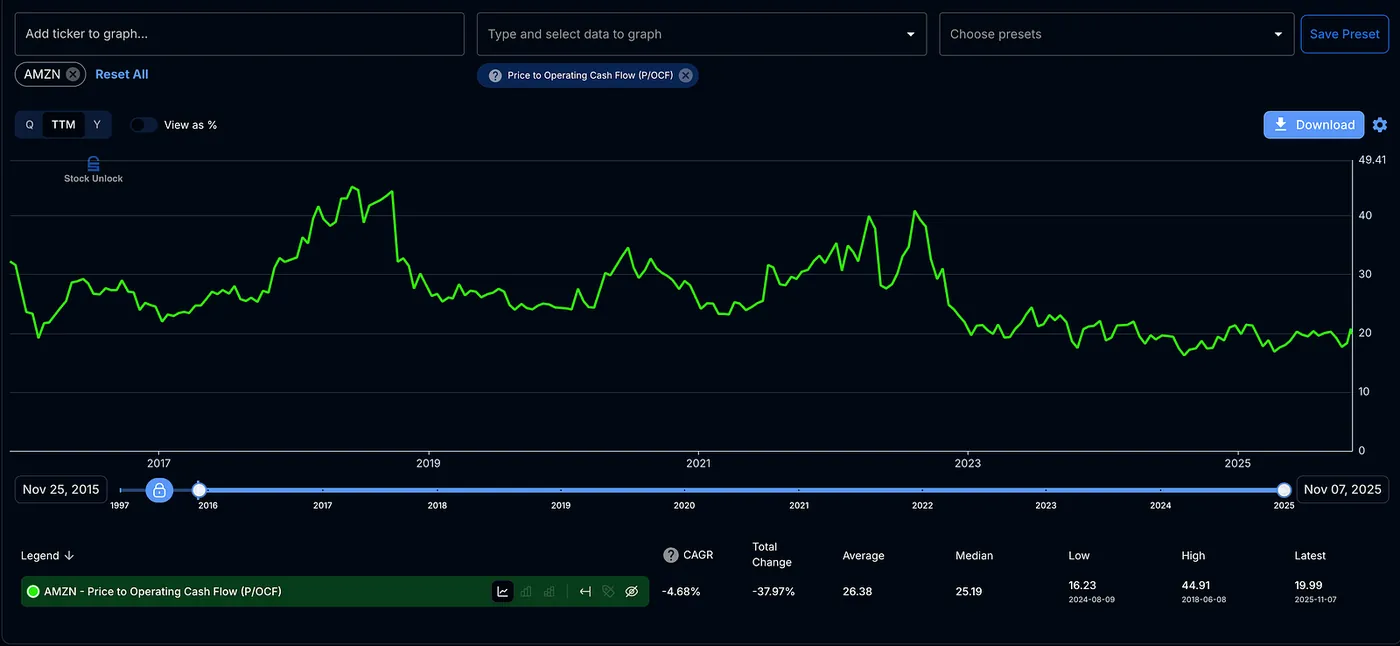The width and height of the screenshot is (1400, 646).
Task: Click the Median value 25.19
Action: tap(969, 592)
